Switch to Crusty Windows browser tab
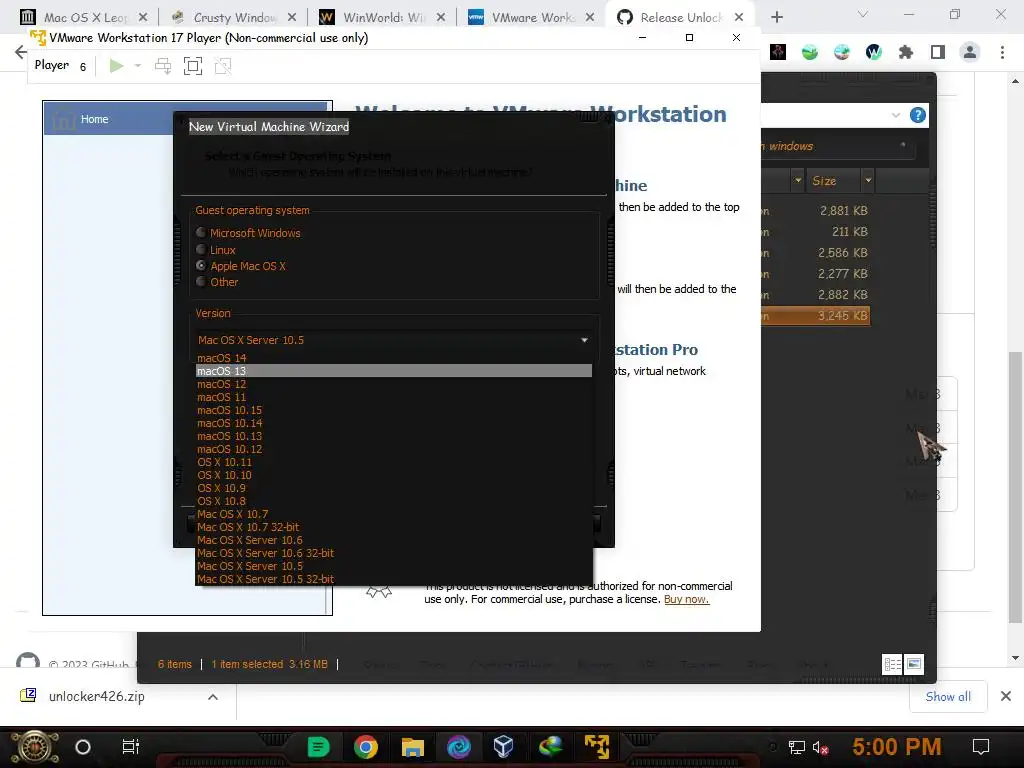This screenshot has width=1024, height=768. tap(234, 17)
